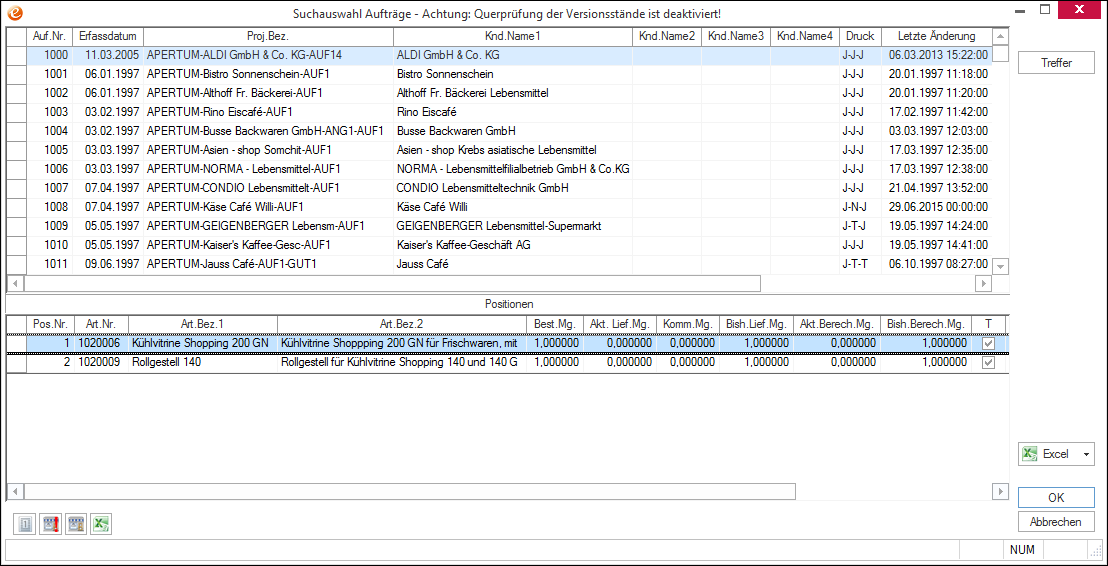Click the orders list horizontal scrollbar left arrow
Screen dimensions: 1108x566
(15, 283)
